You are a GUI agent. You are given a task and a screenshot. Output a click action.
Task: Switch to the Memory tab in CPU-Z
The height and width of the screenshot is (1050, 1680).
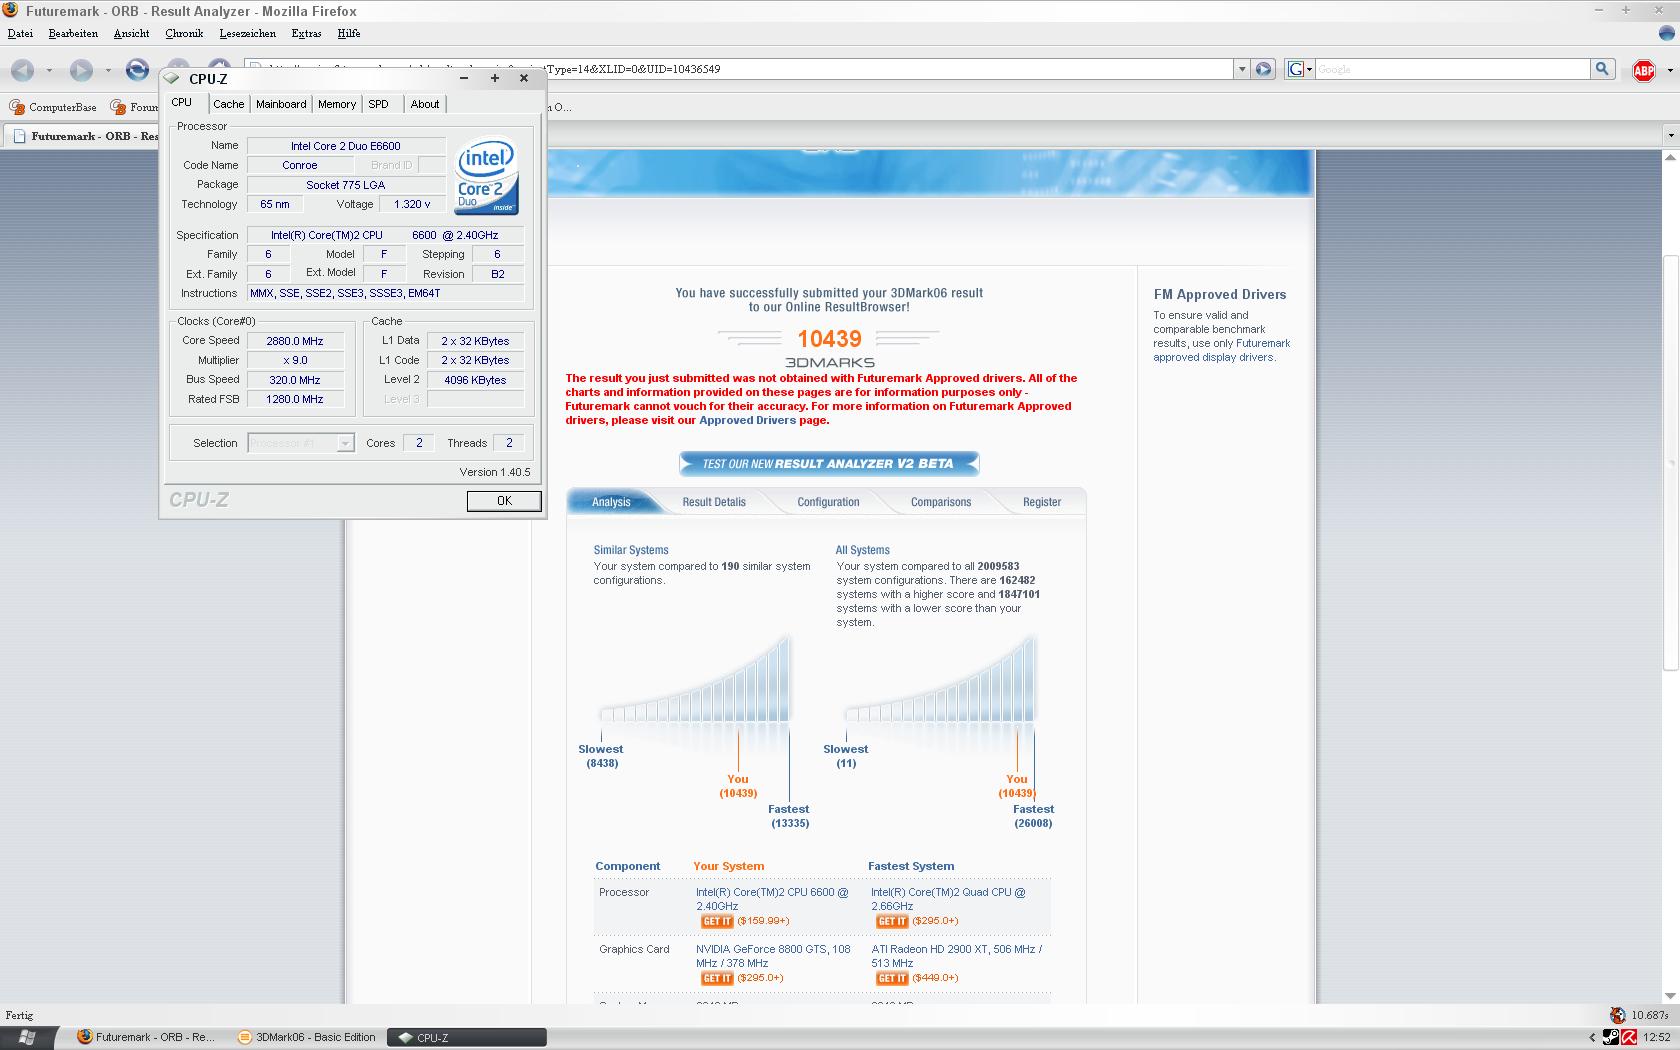tap(337, 104)
